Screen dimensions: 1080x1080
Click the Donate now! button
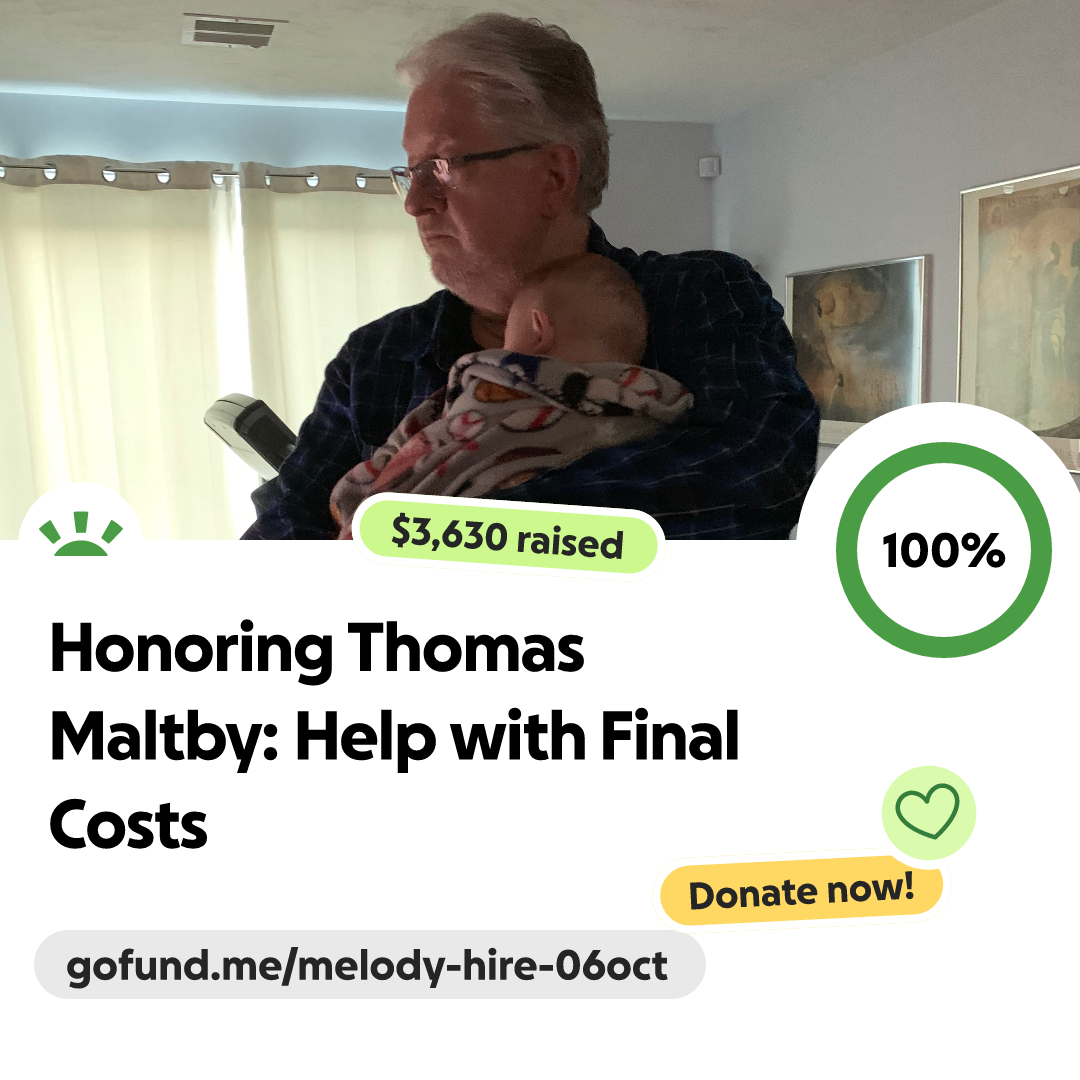click(801, 891)
